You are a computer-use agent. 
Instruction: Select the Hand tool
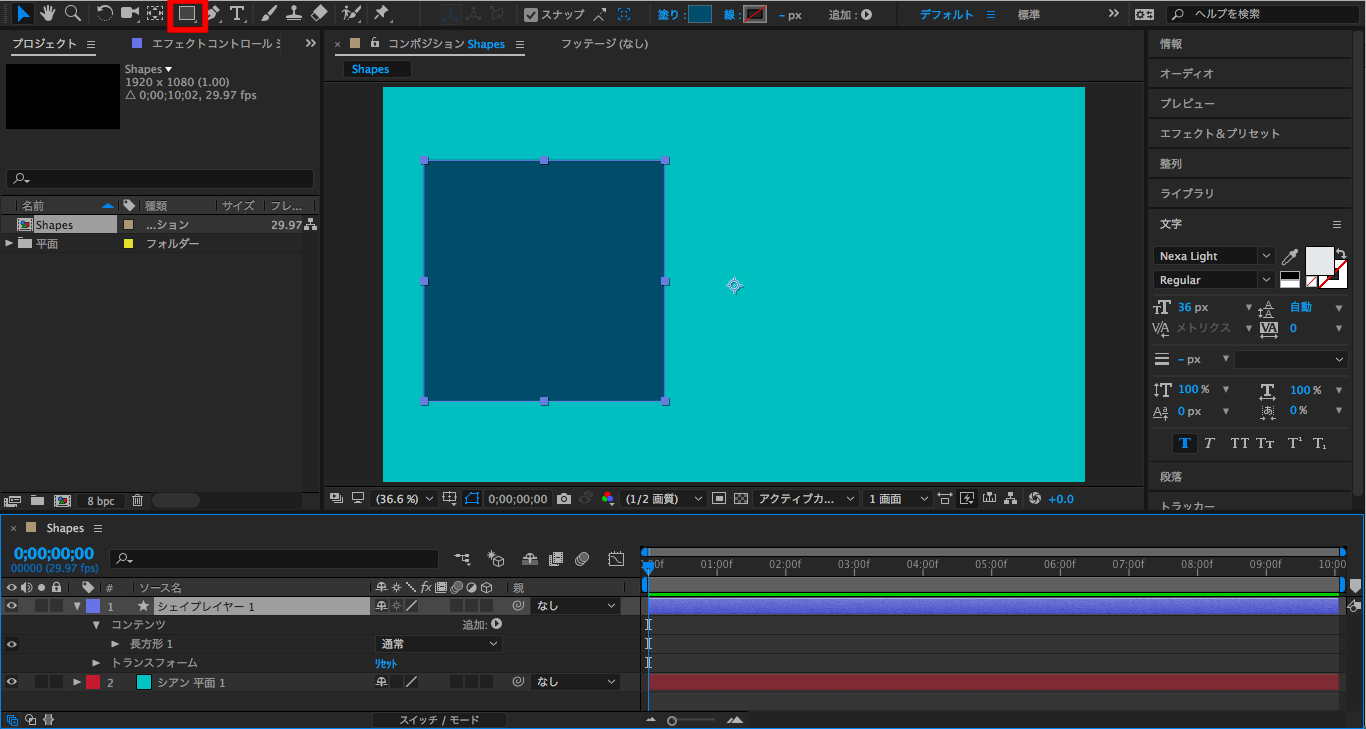tap(45, 14)
